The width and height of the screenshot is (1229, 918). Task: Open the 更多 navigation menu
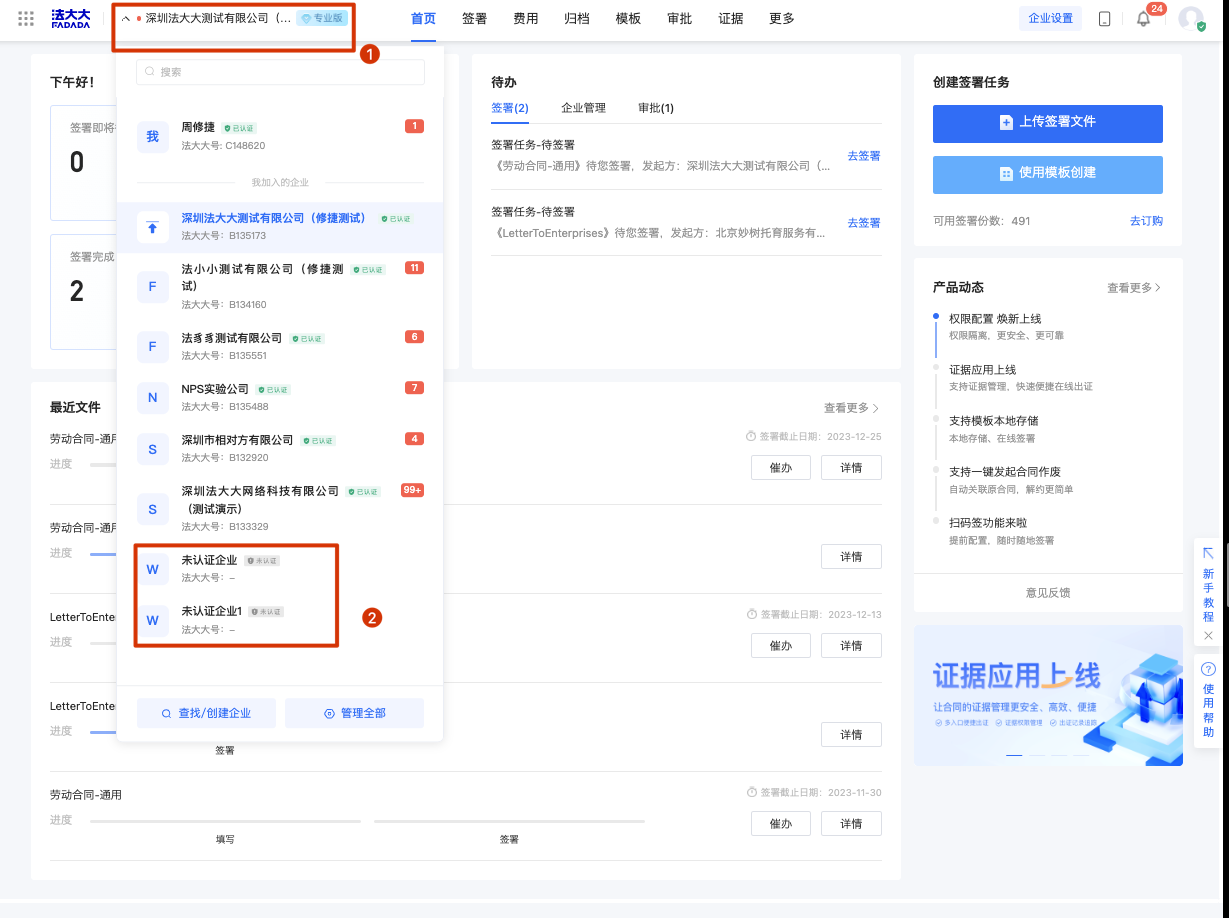[781, 19]
